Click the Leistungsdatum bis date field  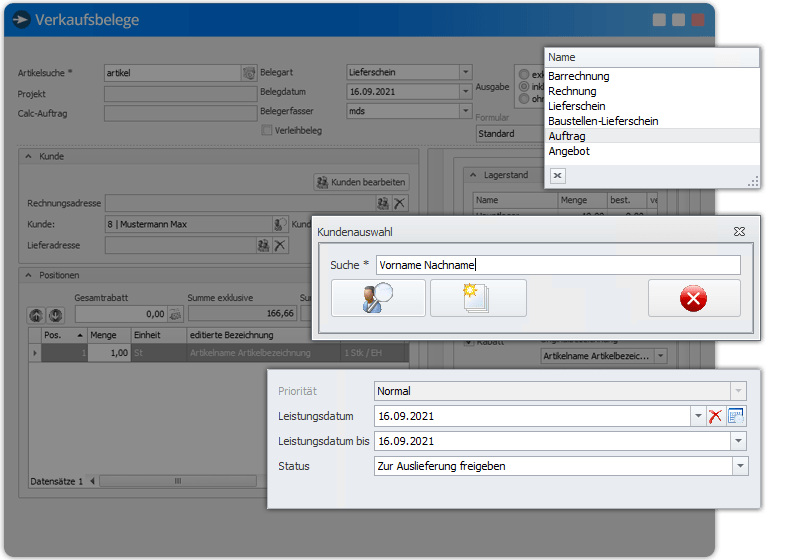552,441
